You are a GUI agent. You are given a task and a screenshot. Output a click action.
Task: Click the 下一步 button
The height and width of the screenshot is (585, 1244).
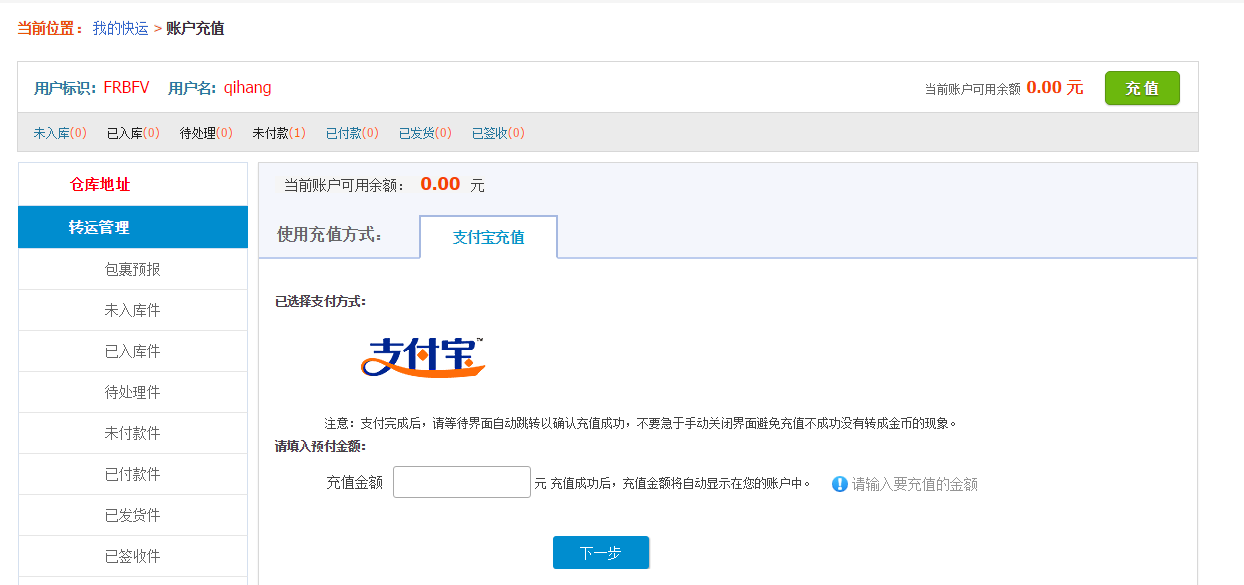point(601,553)
